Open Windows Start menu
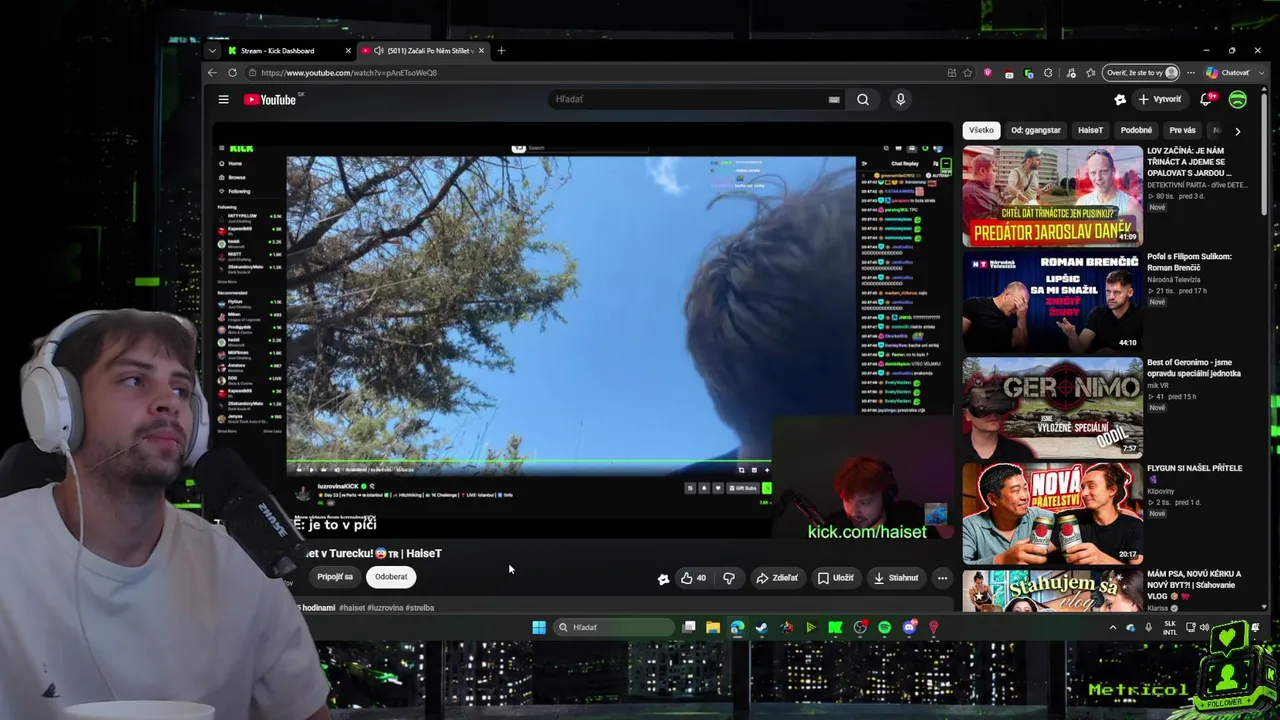1280x720 pixels. [539, 627]
